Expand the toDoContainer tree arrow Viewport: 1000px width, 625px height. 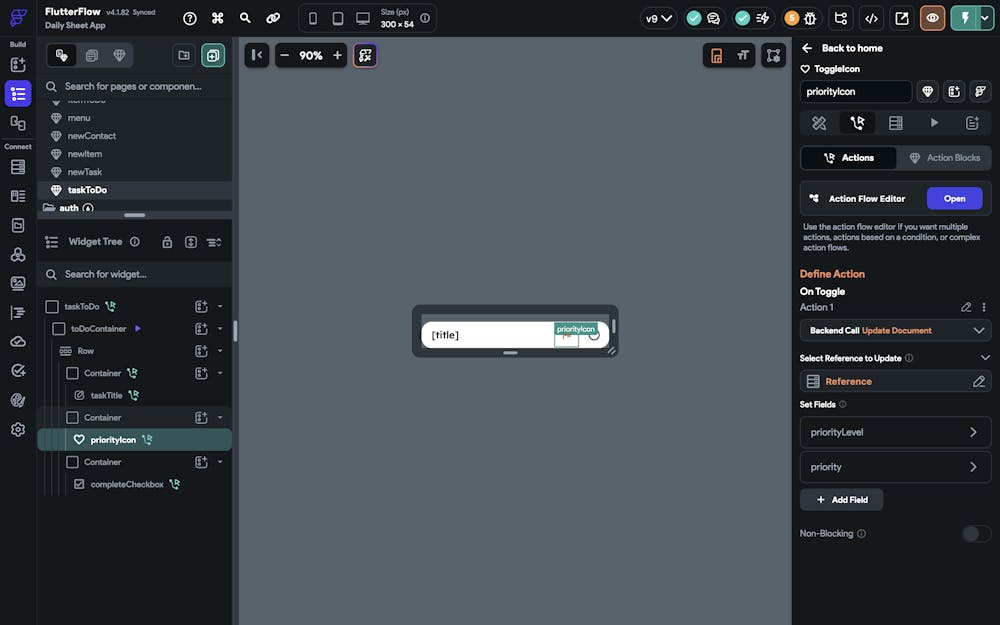[x=220, y=328]
